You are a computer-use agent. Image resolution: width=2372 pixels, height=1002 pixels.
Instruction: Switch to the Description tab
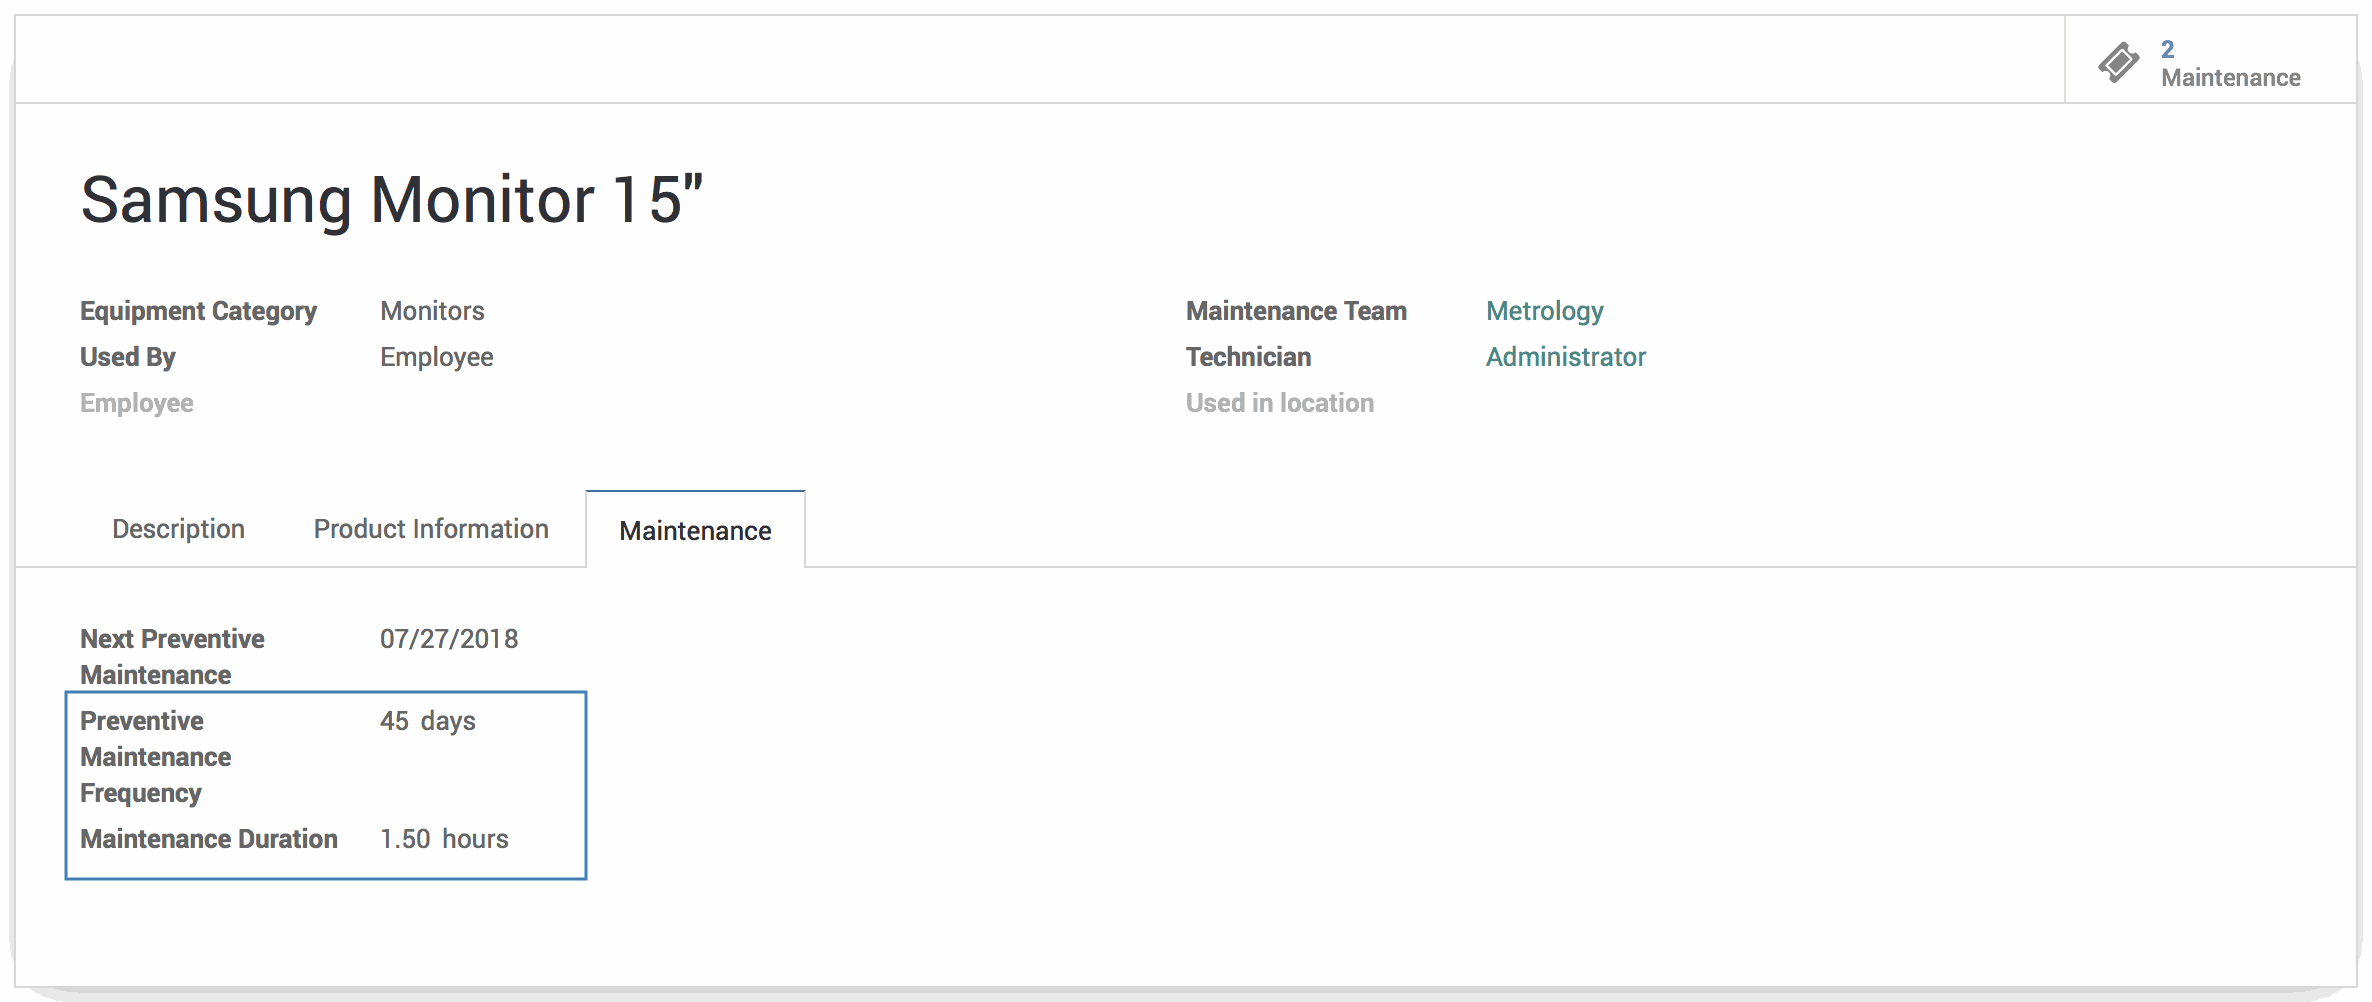pyautogui.click(x=178, y=529)
